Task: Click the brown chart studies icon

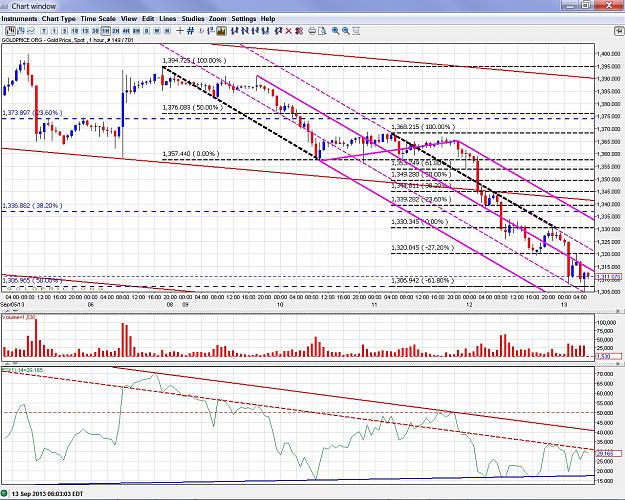Action: [221, 31]
